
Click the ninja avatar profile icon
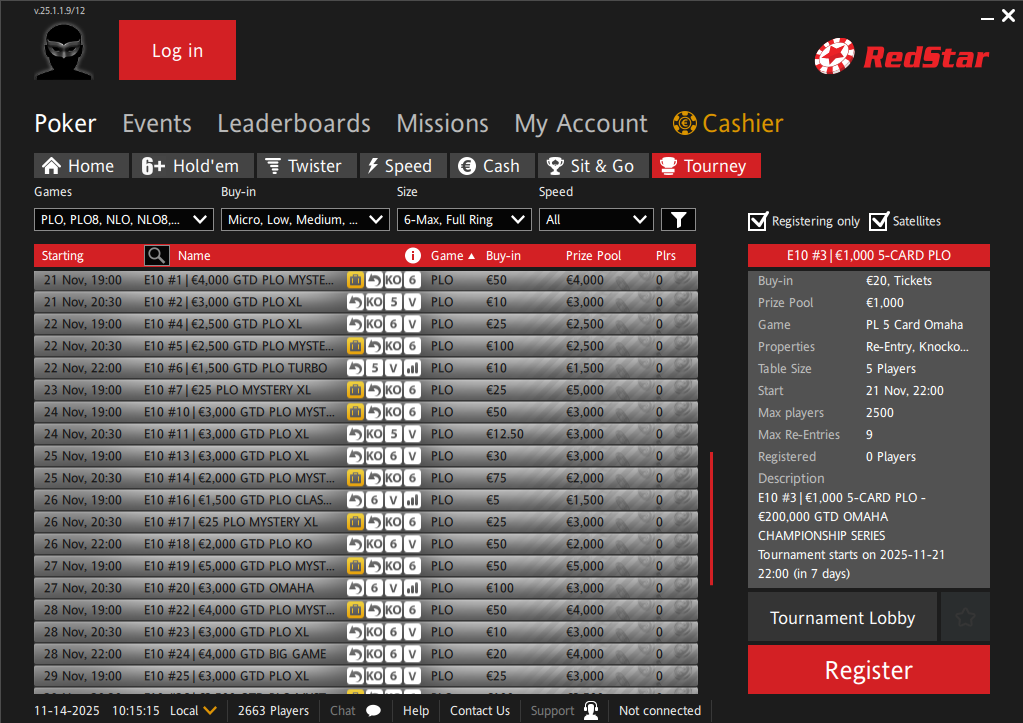(65, 51)
